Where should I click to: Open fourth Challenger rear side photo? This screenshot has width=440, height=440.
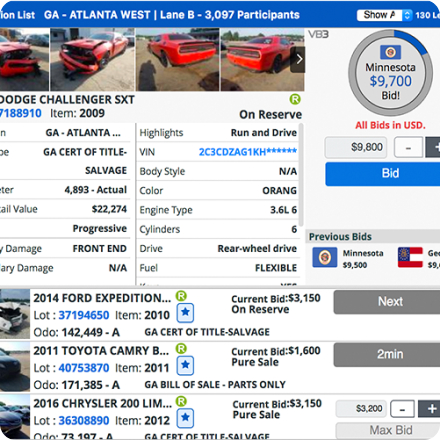[262, 59]
